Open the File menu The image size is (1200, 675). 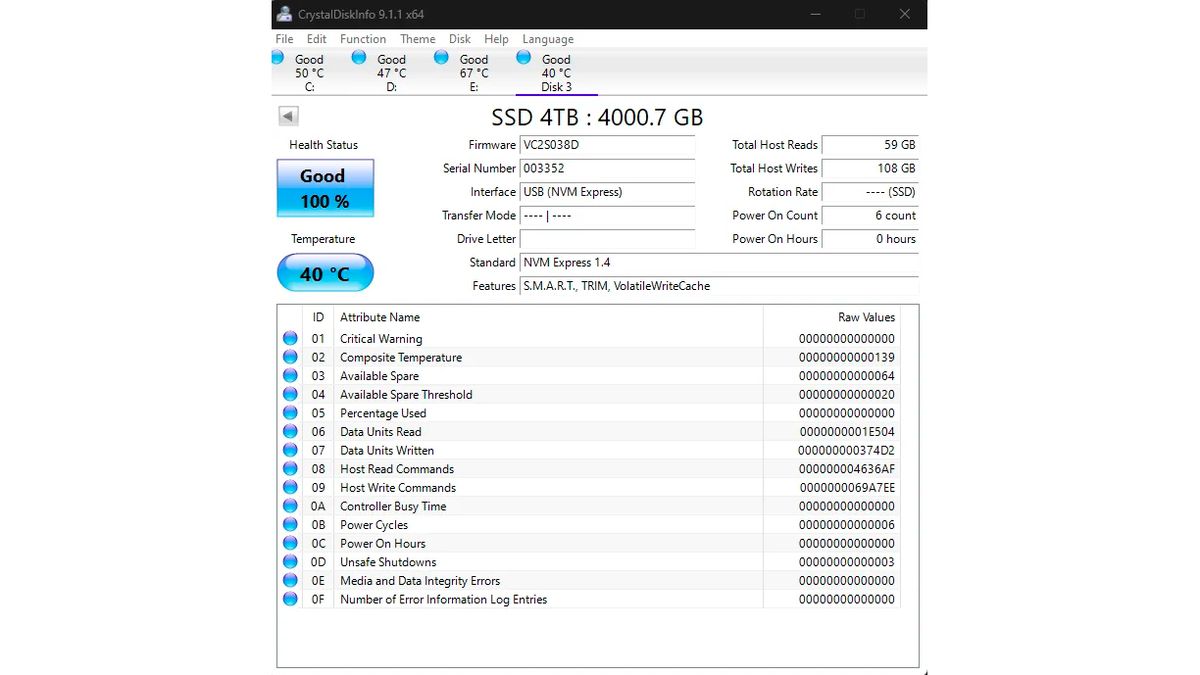tap(284, 39)
